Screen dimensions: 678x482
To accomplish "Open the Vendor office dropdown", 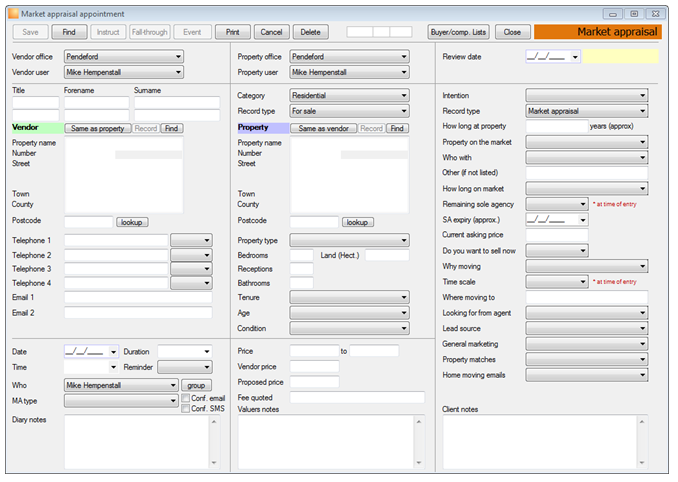I will point(124,57).
